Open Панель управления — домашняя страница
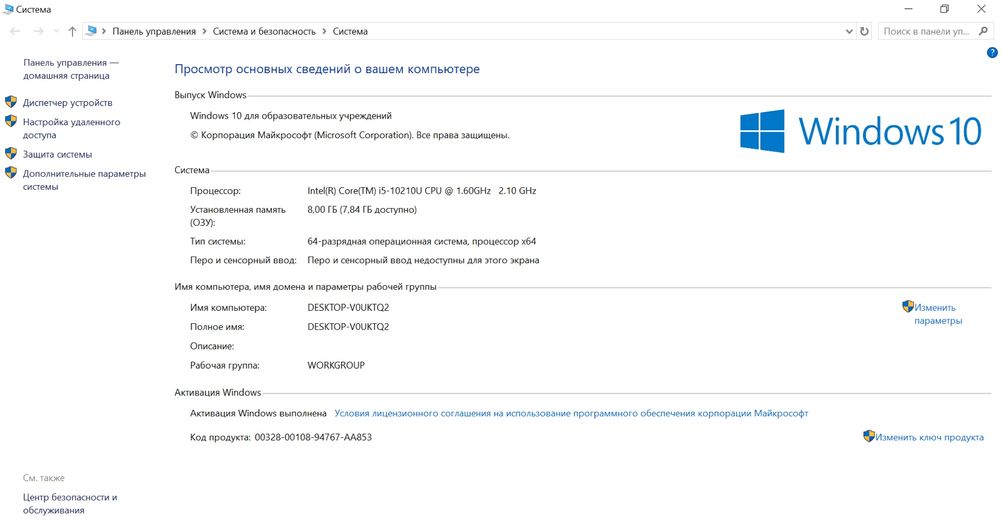The image size is (1001, 529). (x=71, y=69)
